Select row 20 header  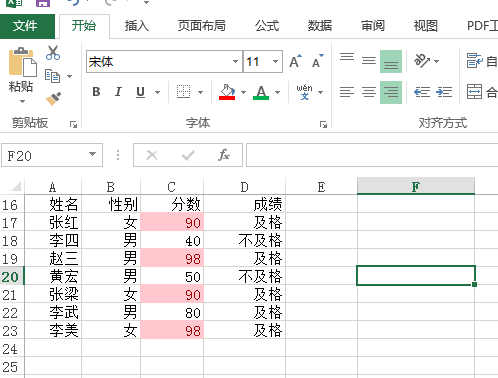click(12, 276)
